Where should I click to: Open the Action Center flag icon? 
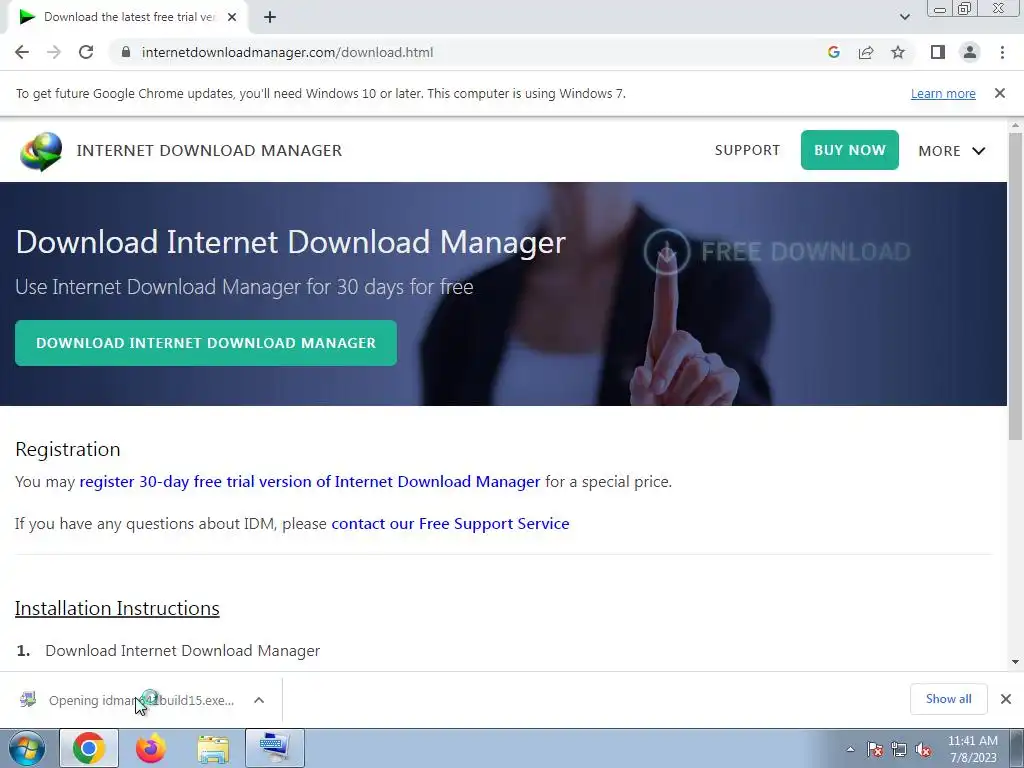[x=875, y=749]
